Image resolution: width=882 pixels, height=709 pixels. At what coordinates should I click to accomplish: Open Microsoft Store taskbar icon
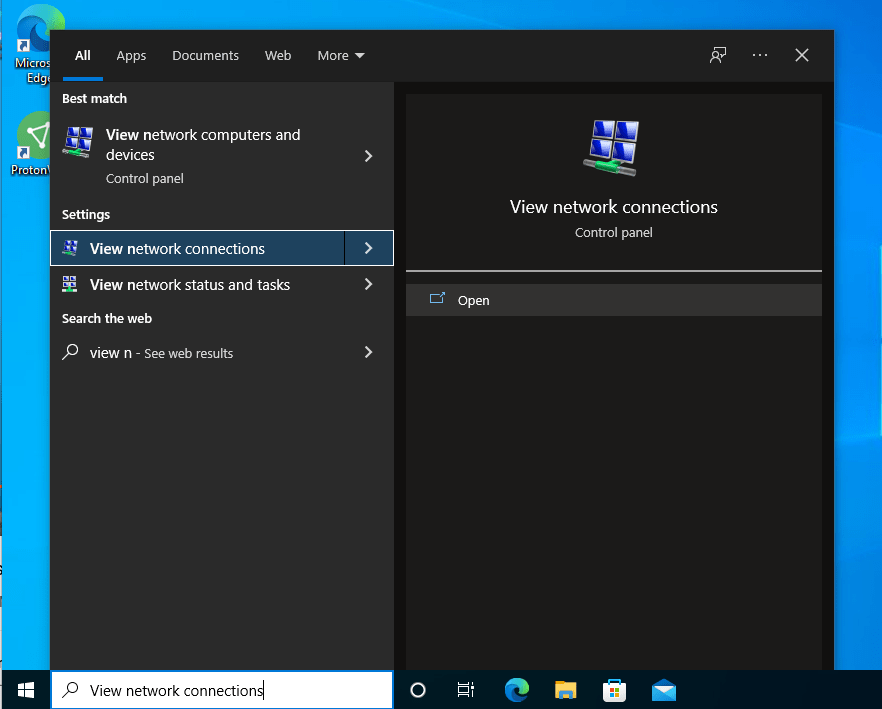(x=614, y=690)
